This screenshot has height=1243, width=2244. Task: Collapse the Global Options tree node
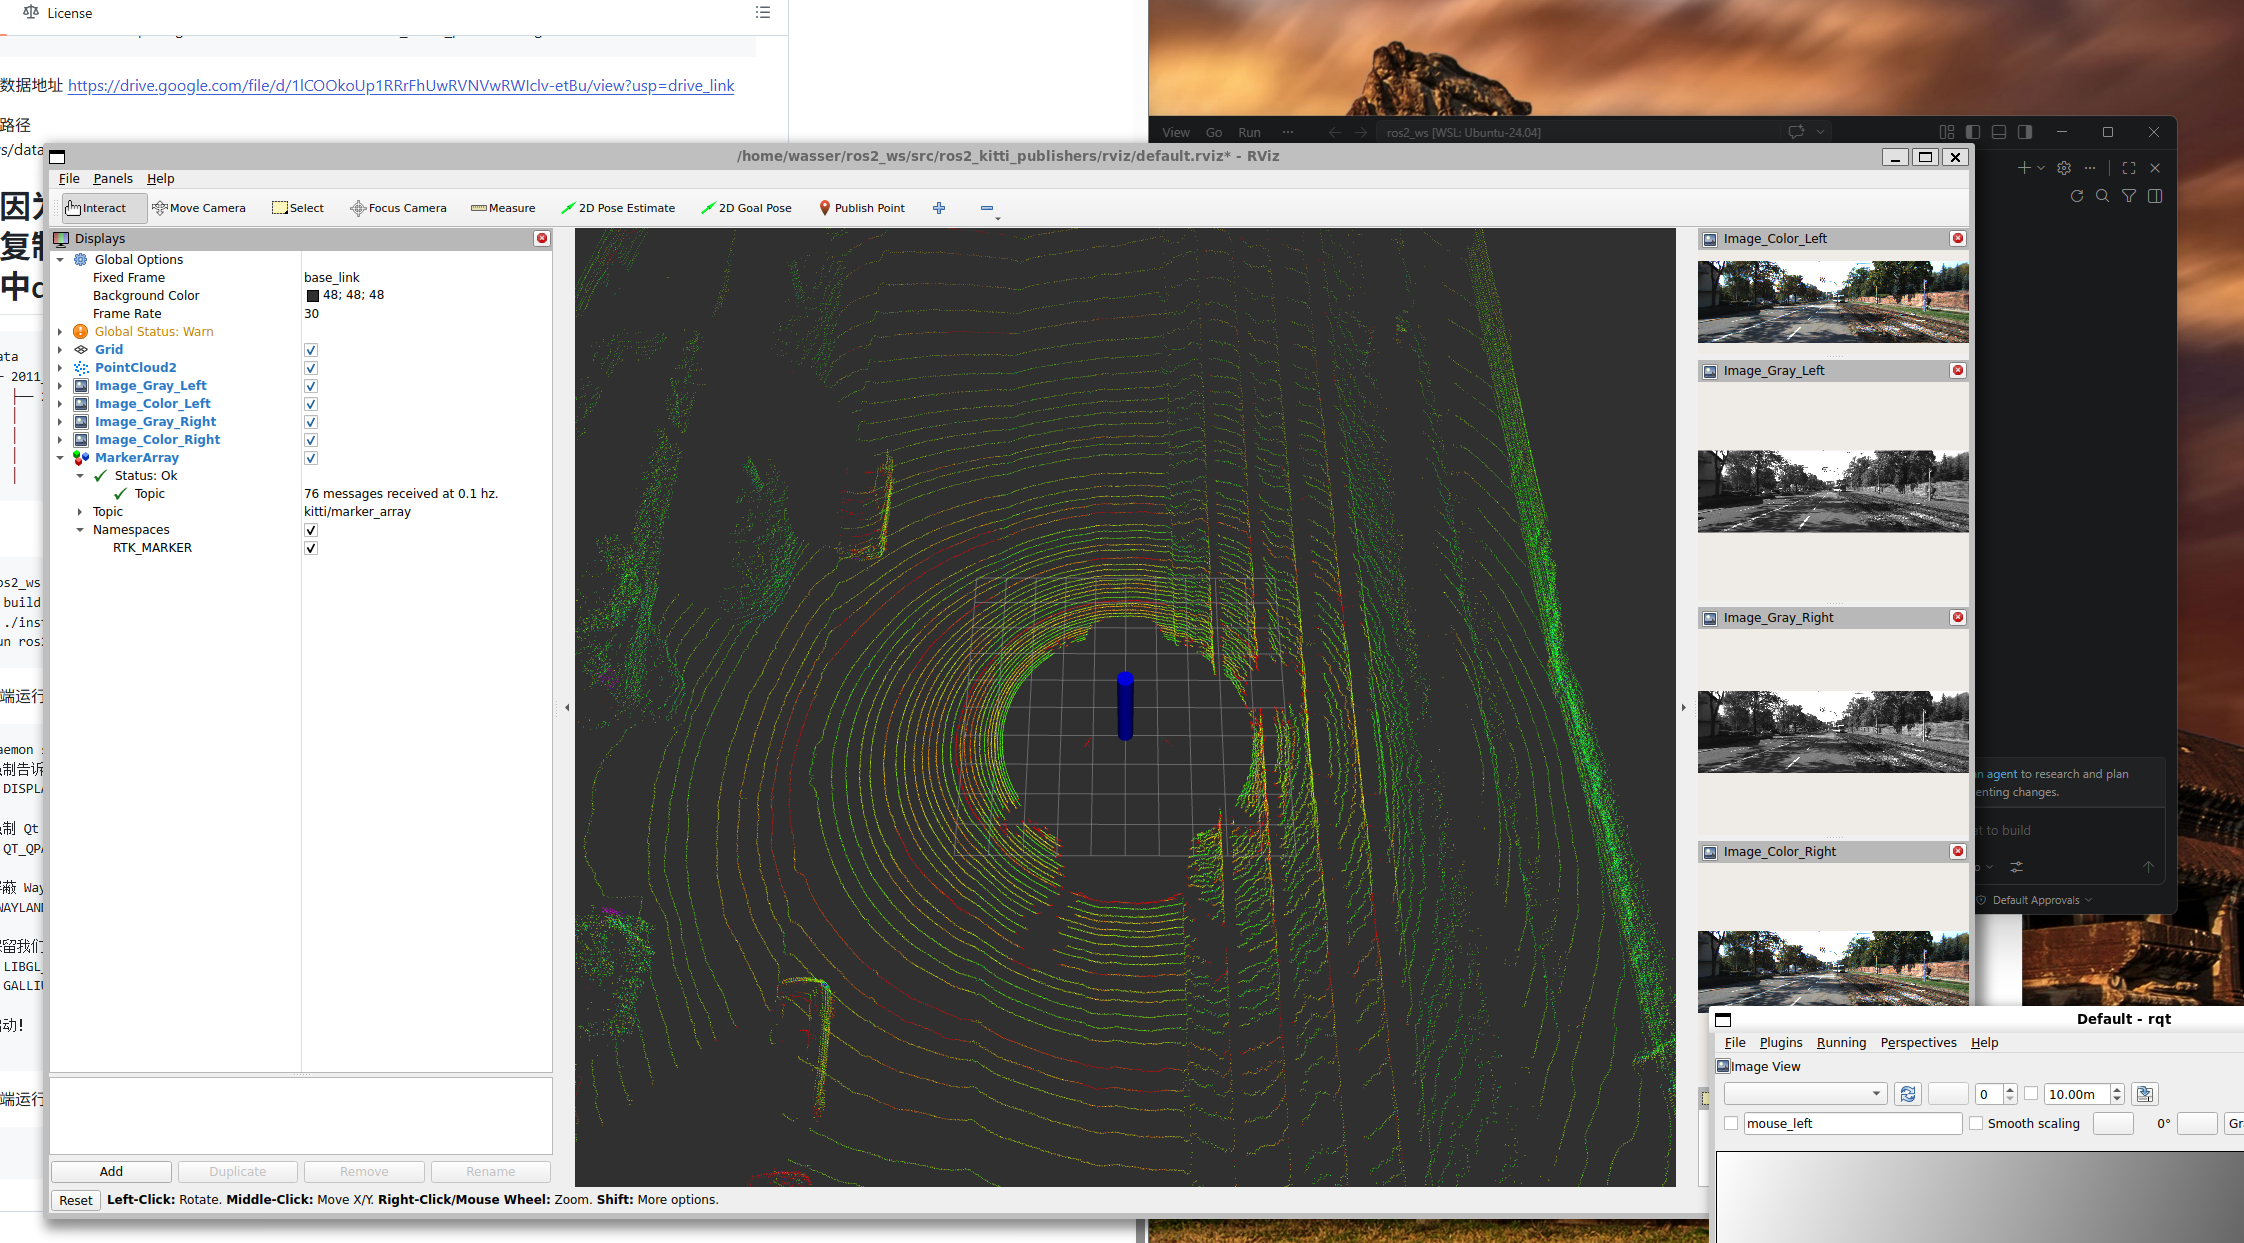point(60,260)
